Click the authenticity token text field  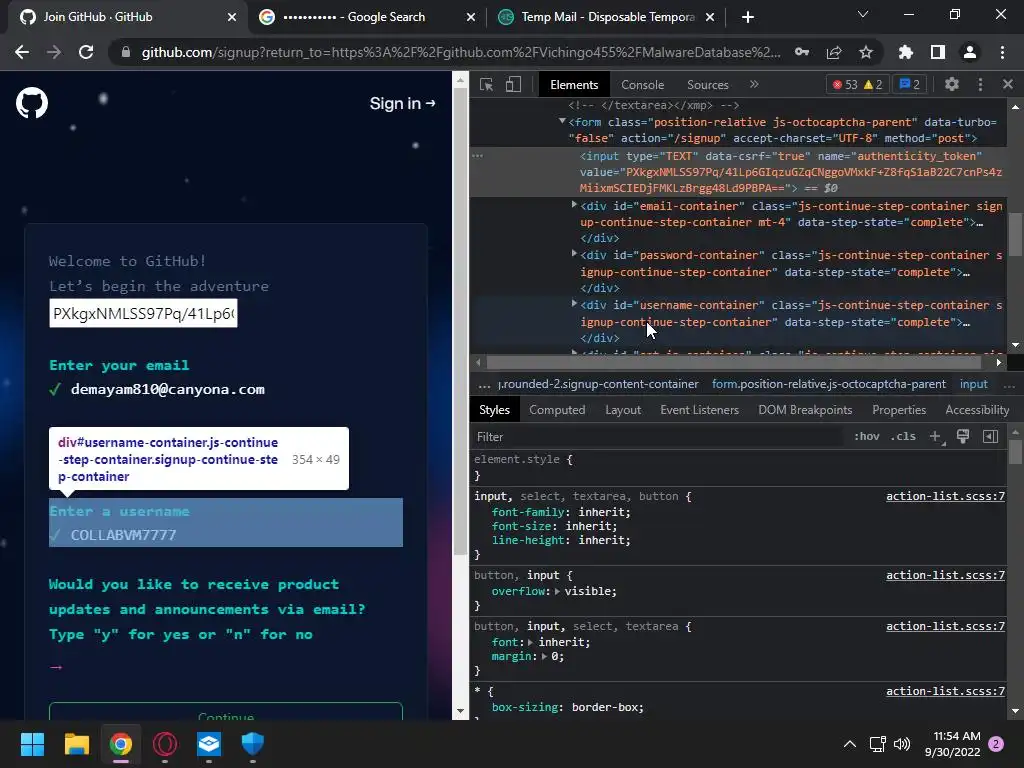coord(143,313)
